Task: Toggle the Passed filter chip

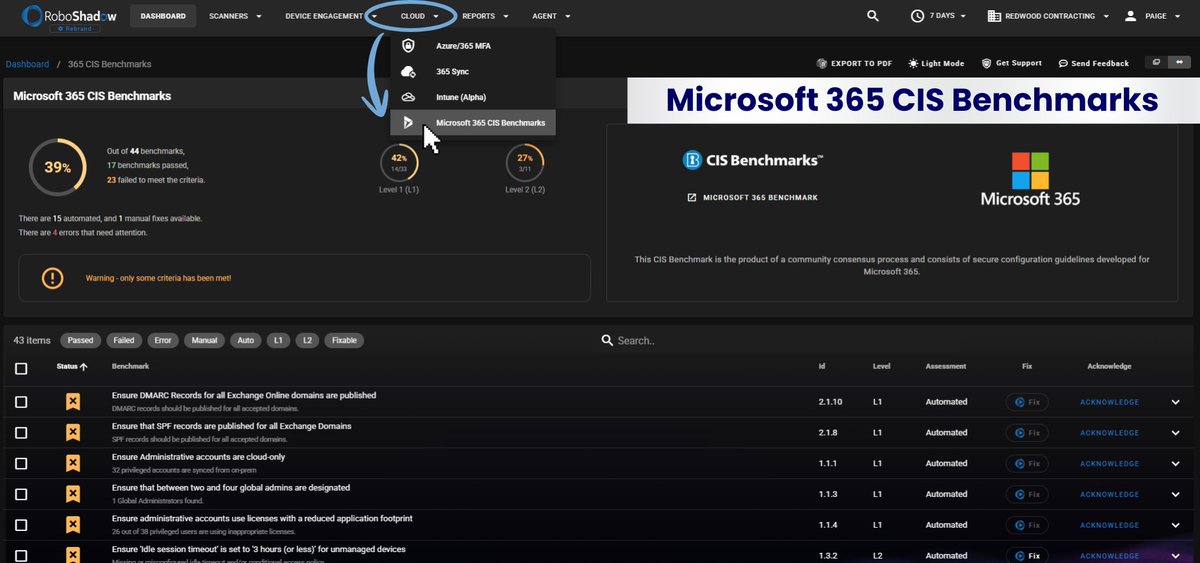Action: 80,340
